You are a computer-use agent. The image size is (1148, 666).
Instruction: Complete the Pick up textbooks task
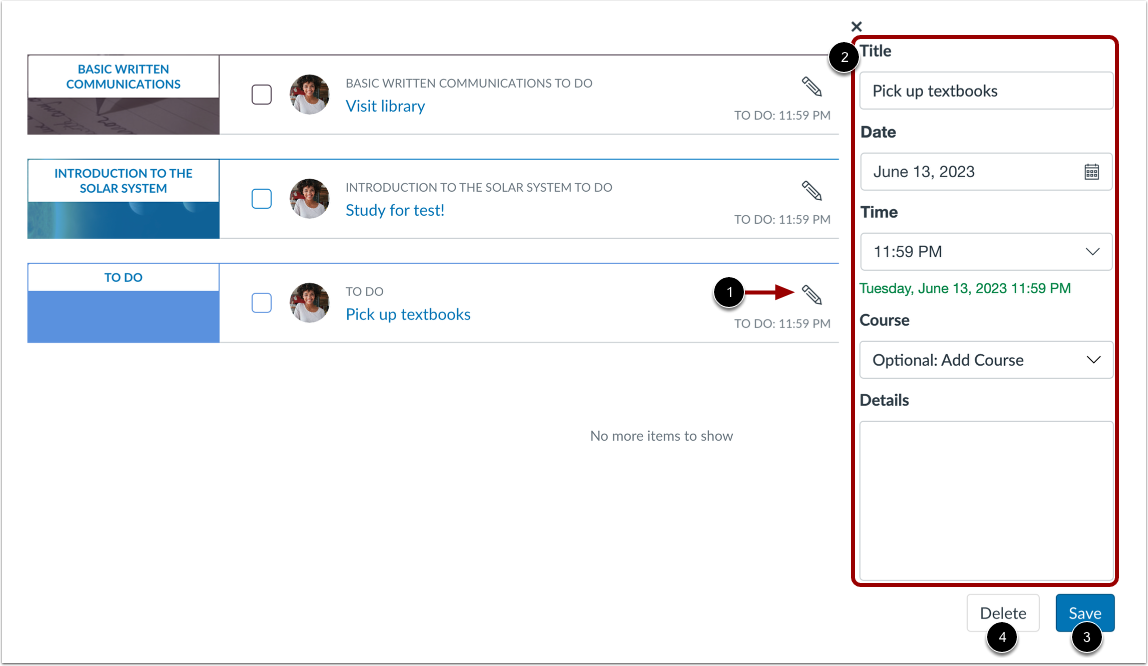point(261,303)
